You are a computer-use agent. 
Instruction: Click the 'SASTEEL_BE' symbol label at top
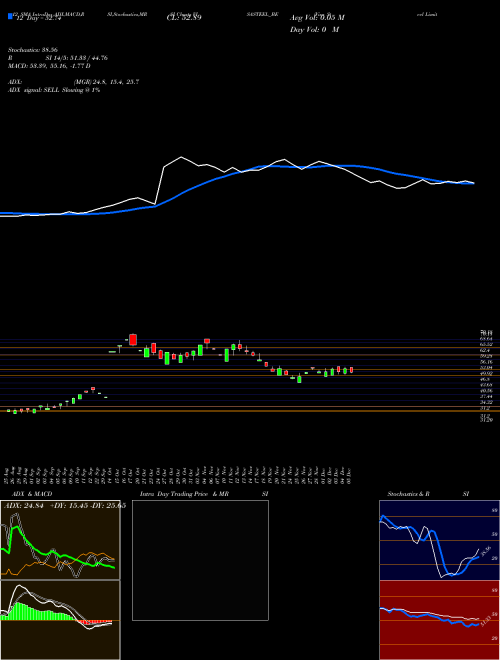click(262, 14)
